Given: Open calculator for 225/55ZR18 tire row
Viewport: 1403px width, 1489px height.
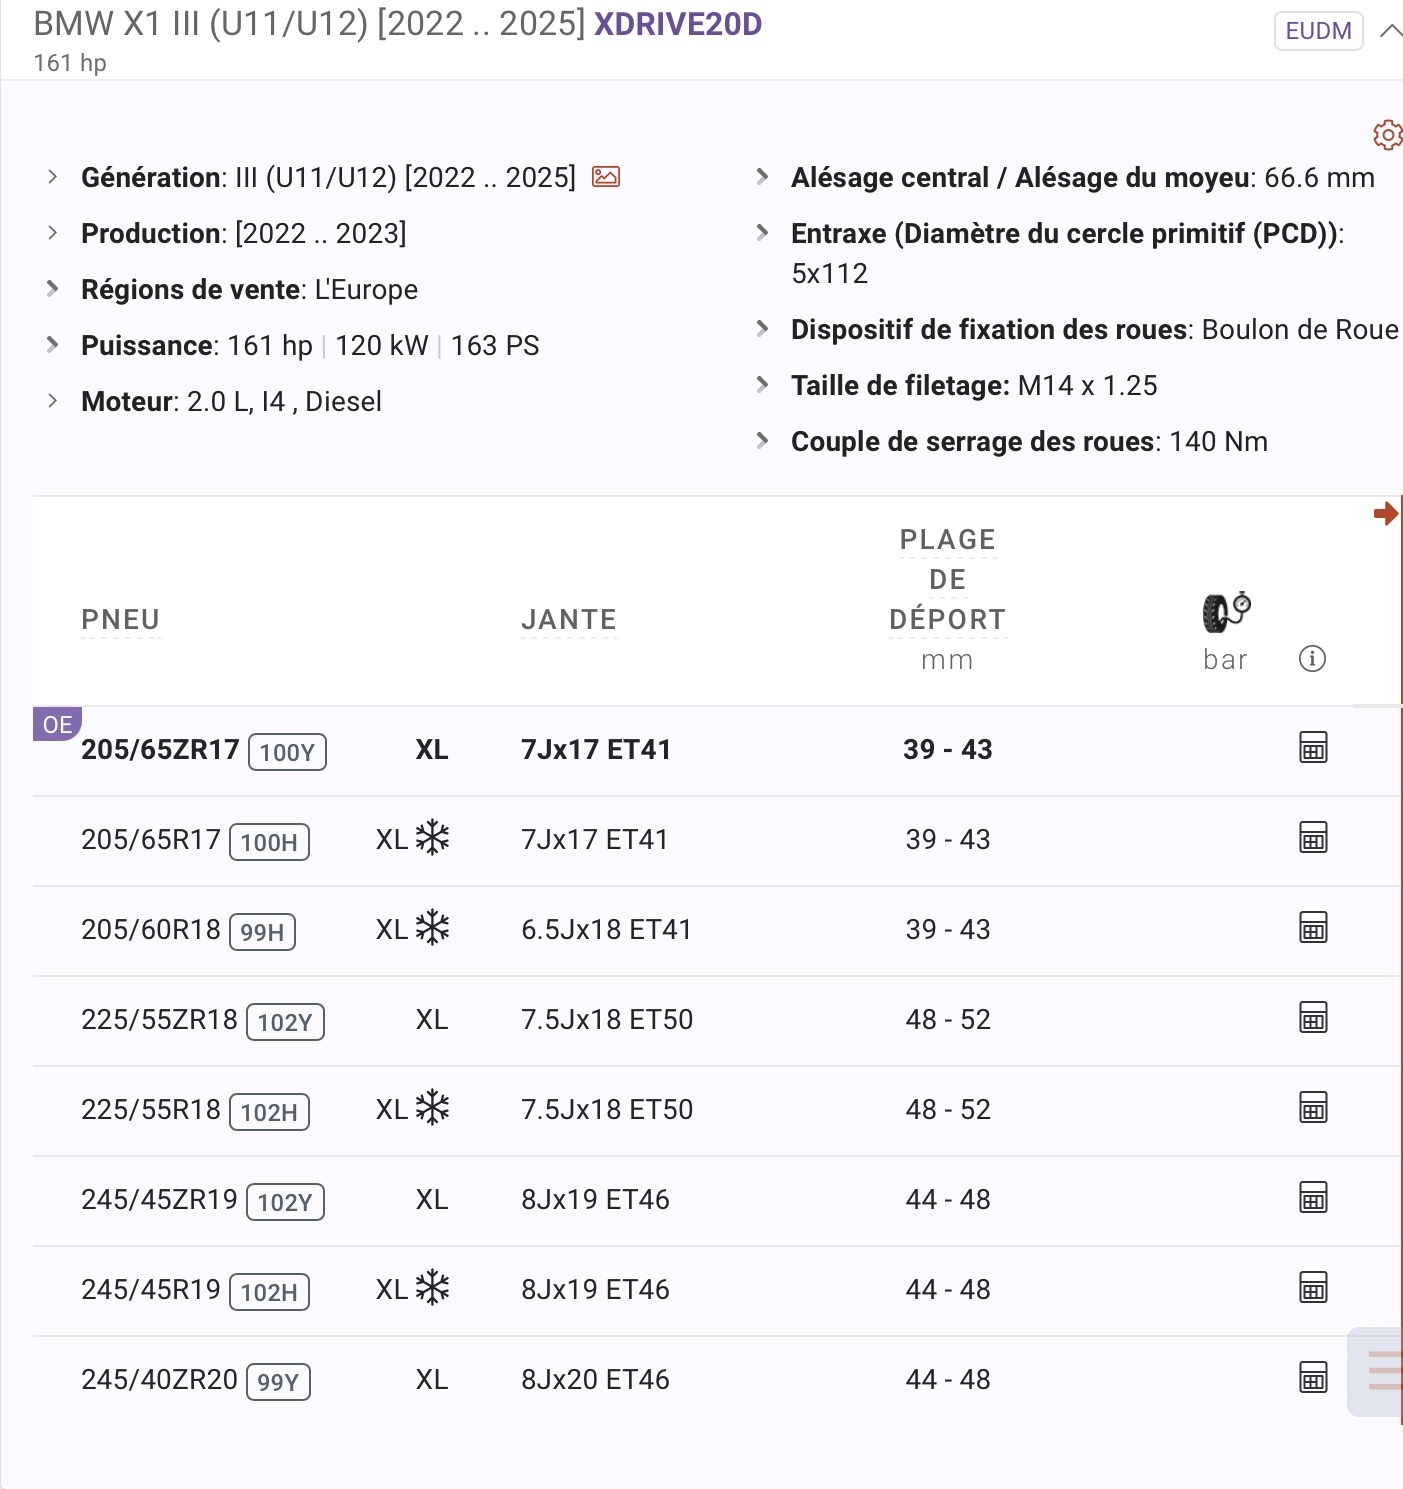Looking at the screenshot, I should point(1313,1018).
